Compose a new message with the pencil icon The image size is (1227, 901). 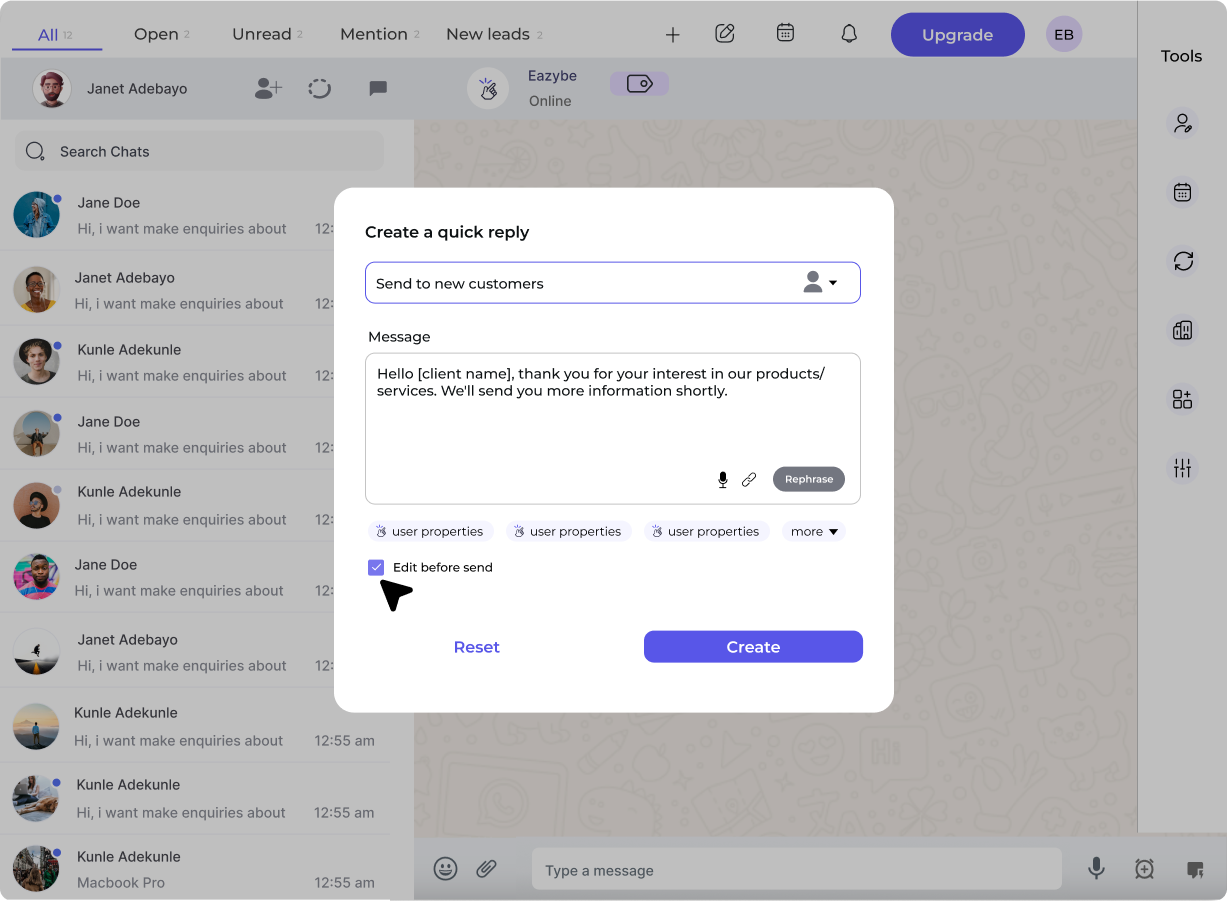click(x=724, y=33)
